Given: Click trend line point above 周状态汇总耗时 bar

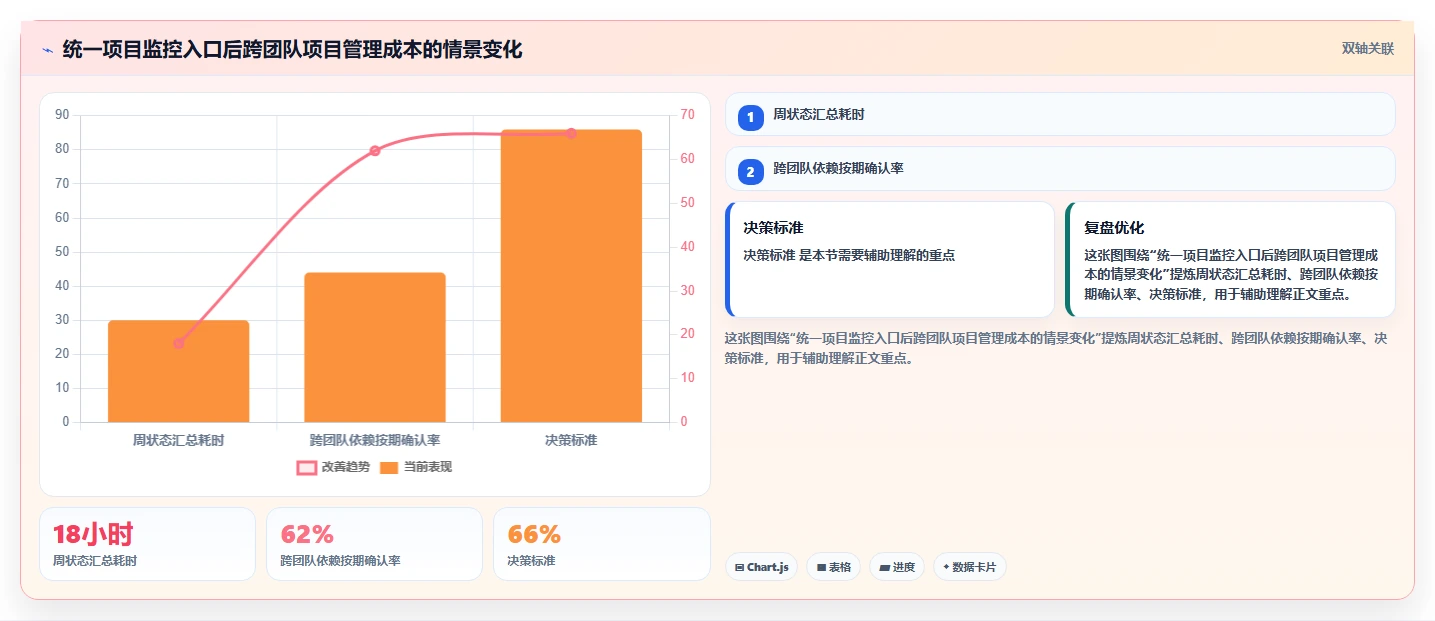Looking at the screenshot, I should pos(179,343).
